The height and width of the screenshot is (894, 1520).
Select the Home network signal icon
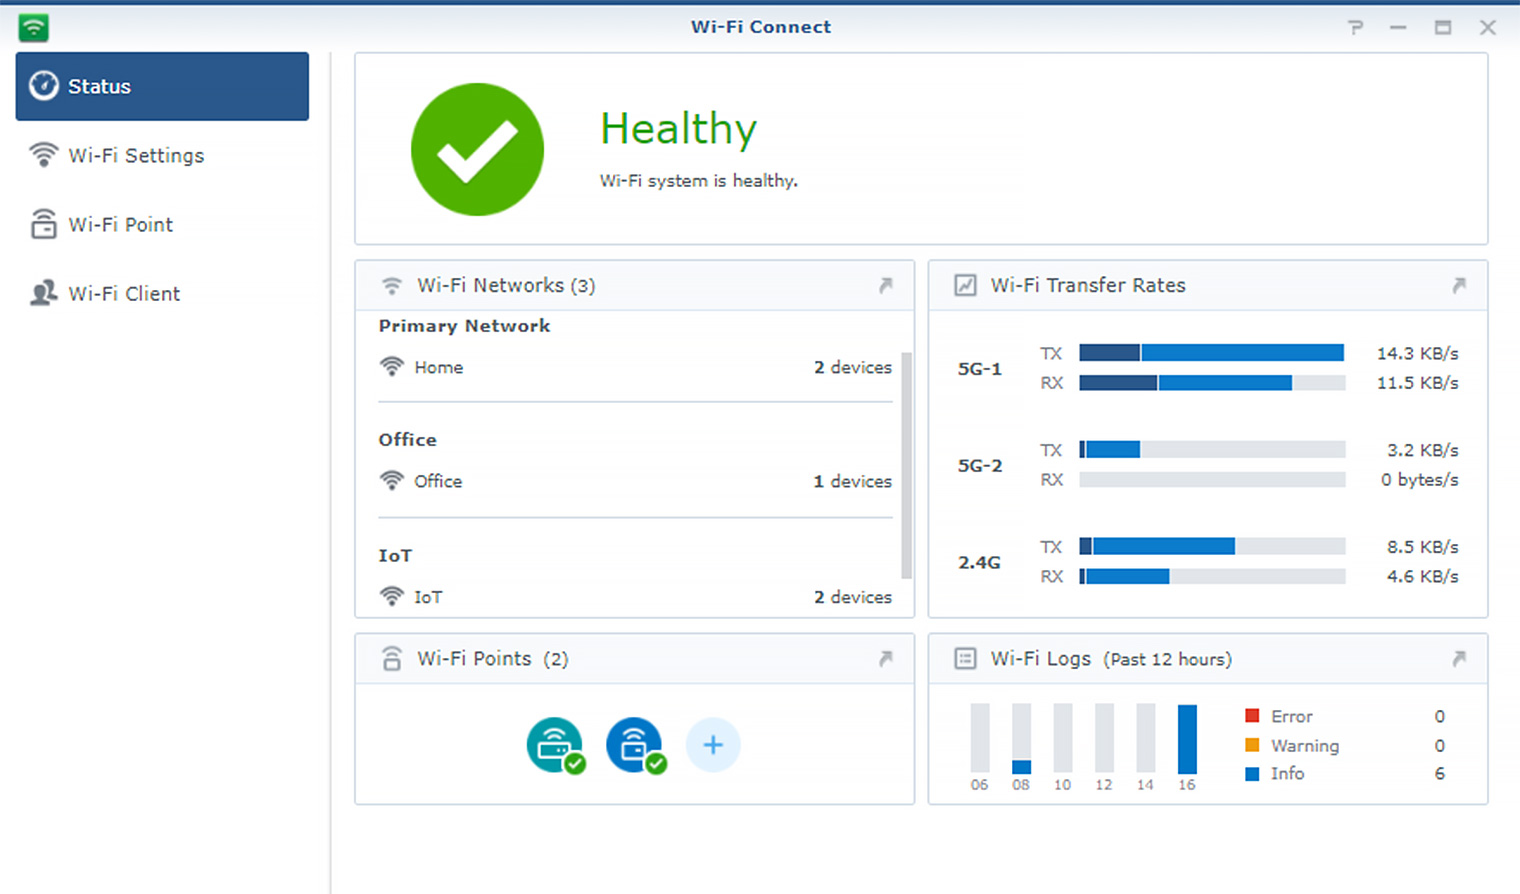[391, 367]
